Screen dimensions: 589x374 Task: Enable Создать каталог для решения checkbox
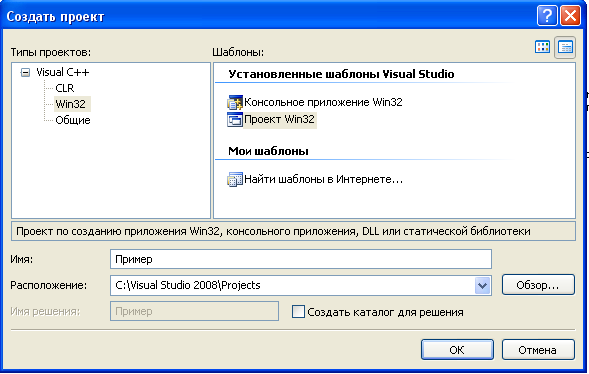(x=298, y=312)
